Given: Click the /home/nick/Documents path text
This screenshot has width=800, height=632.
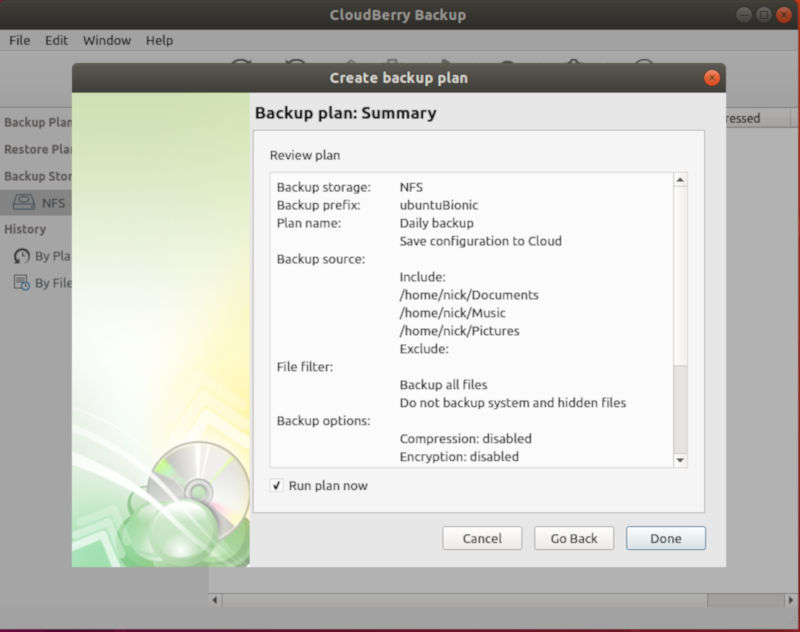Looking at the screenshot, I should [469, 295].
